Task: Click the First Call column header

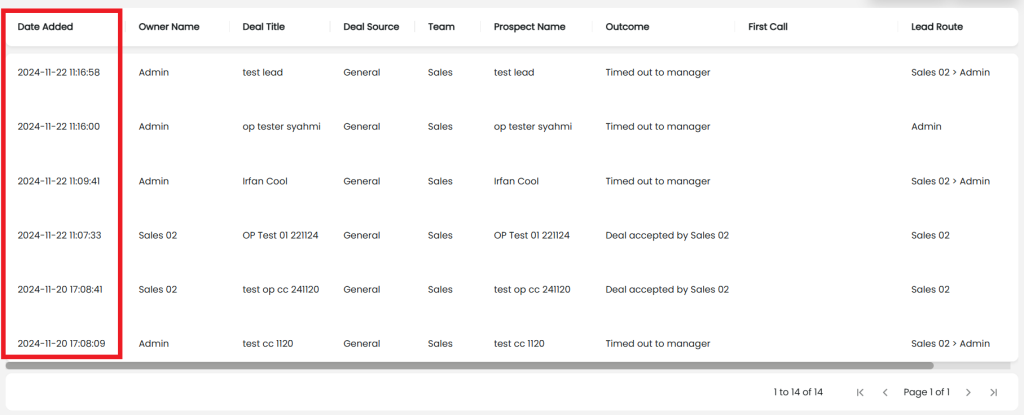Action: click(768, 27)
